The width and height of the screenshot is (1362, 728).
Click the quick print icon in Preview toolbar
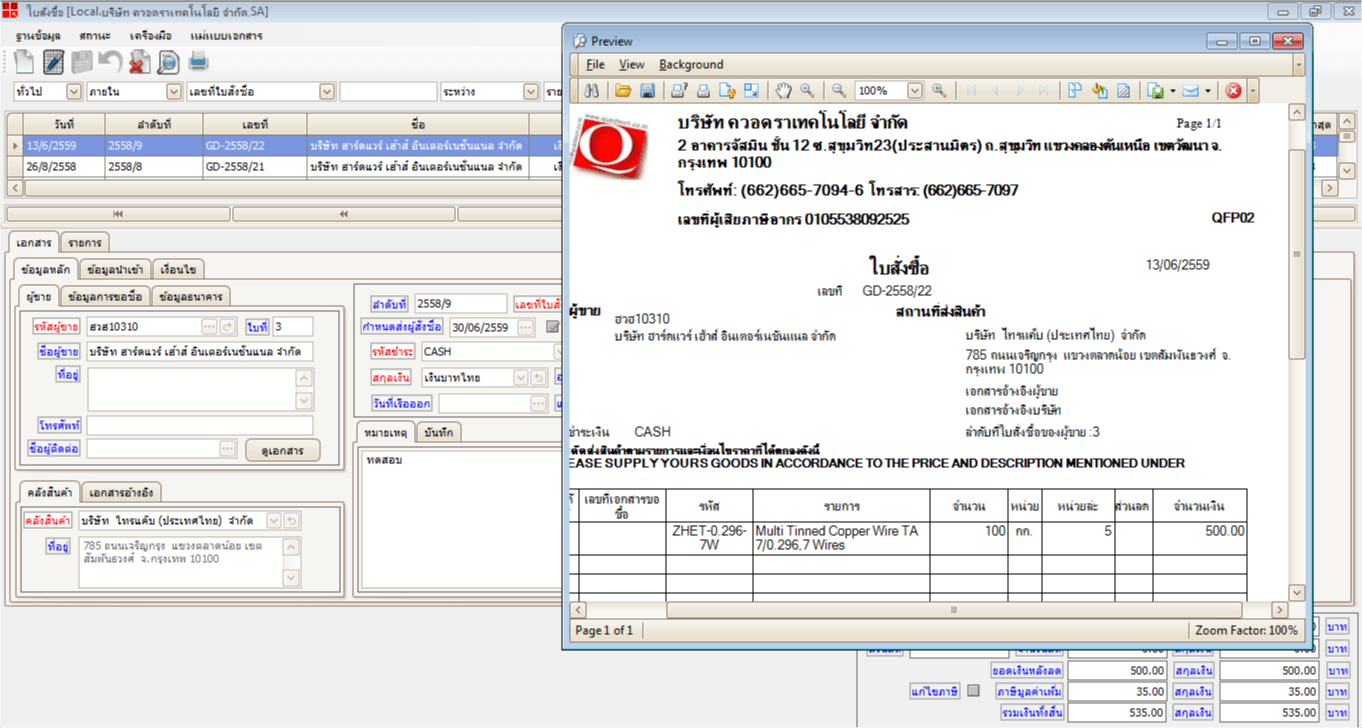[x=703, y=90]
